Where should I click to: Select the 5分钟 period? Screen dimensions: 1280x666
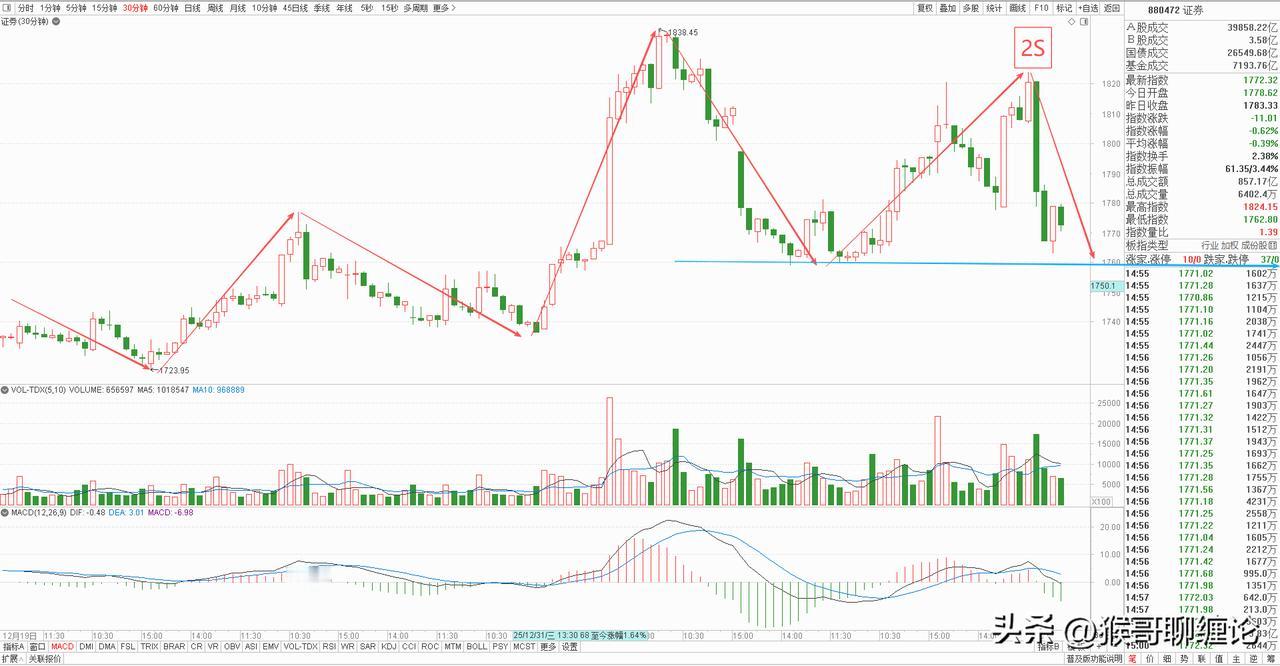[76, 8]
